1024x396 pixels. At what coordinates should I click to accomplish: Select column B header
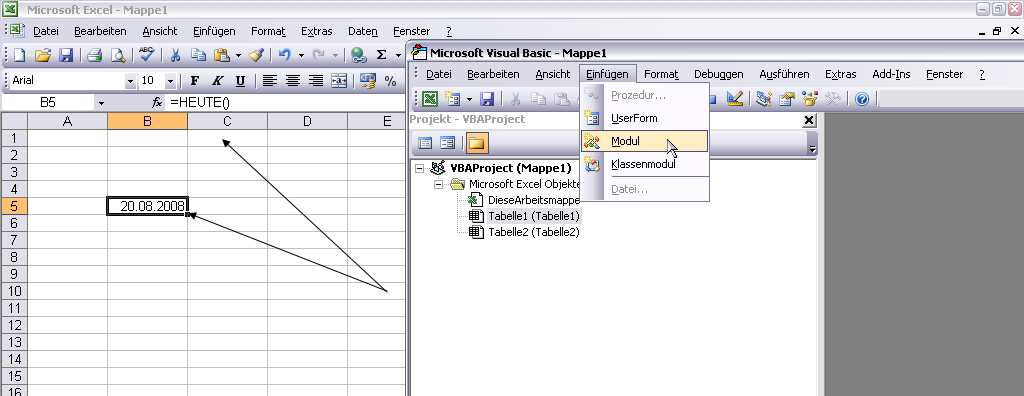coord(148,121)
